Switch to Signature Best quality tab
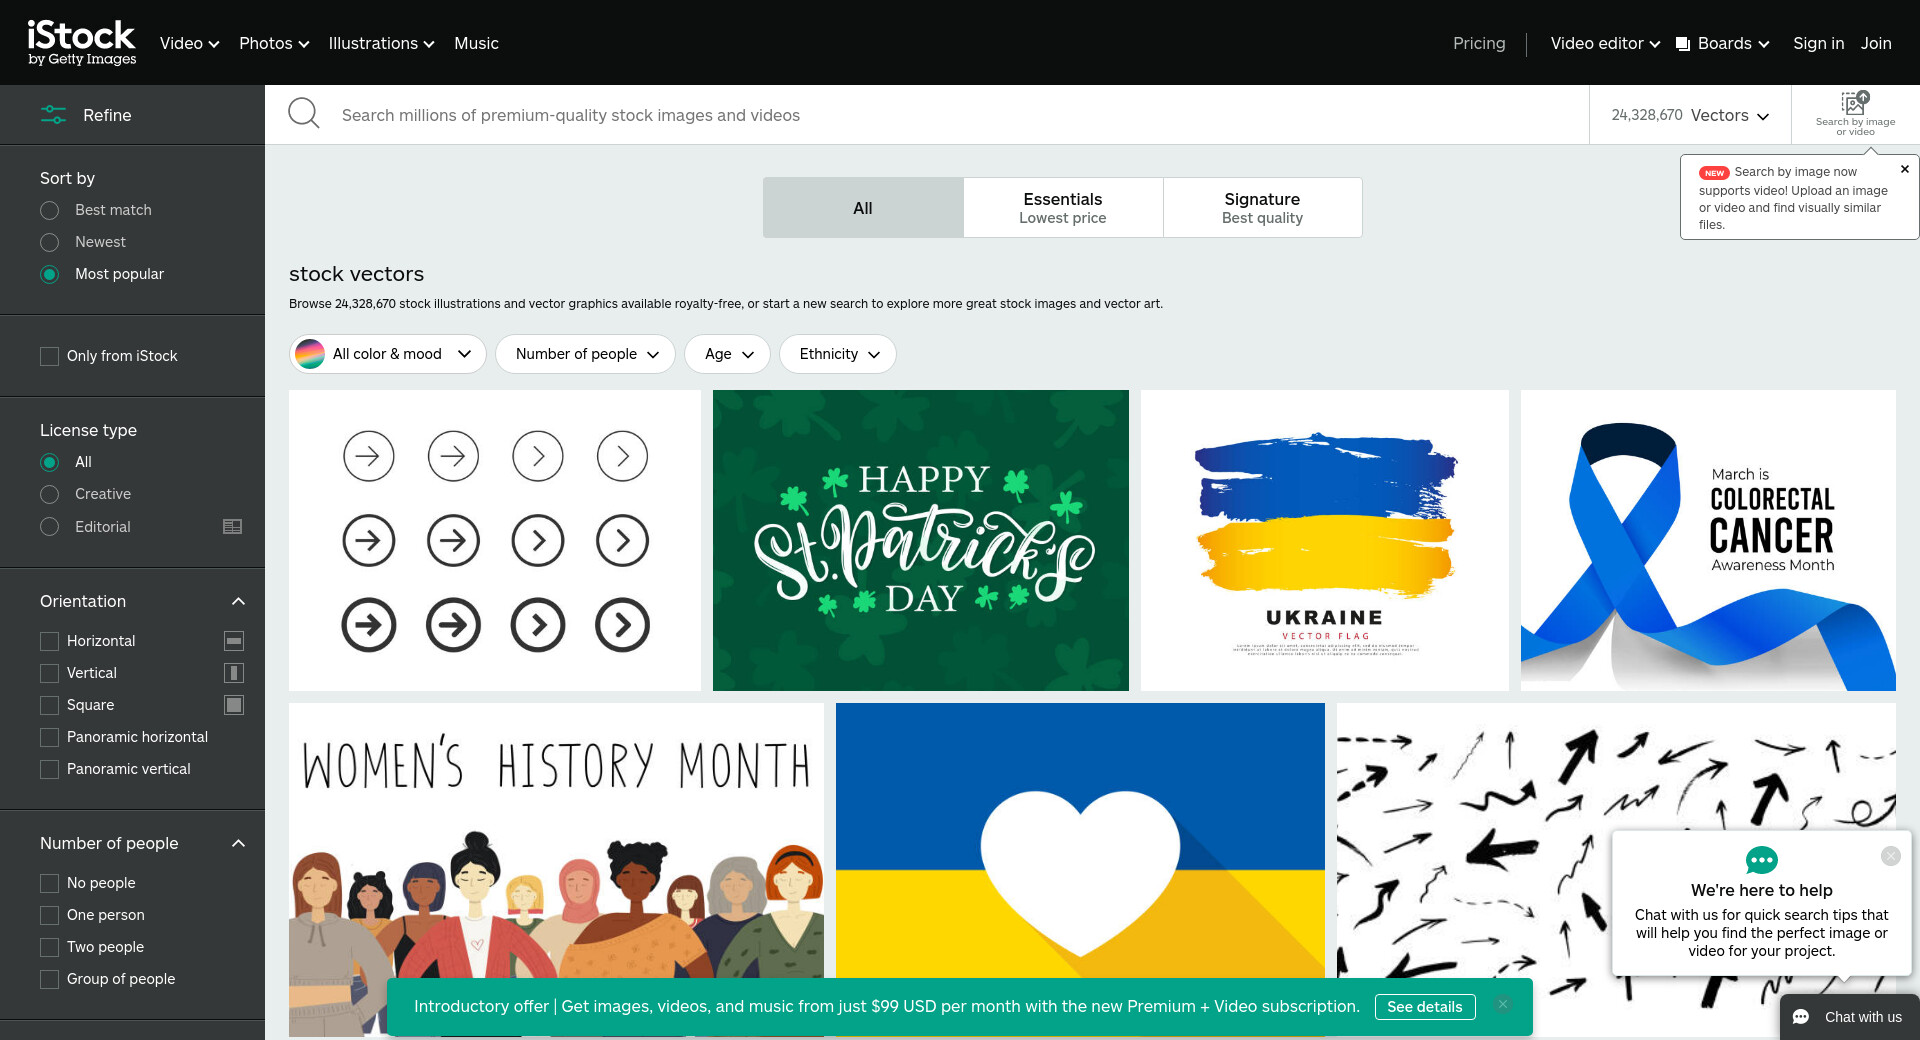The image size is (1920, 1040). pos(1262,208)
